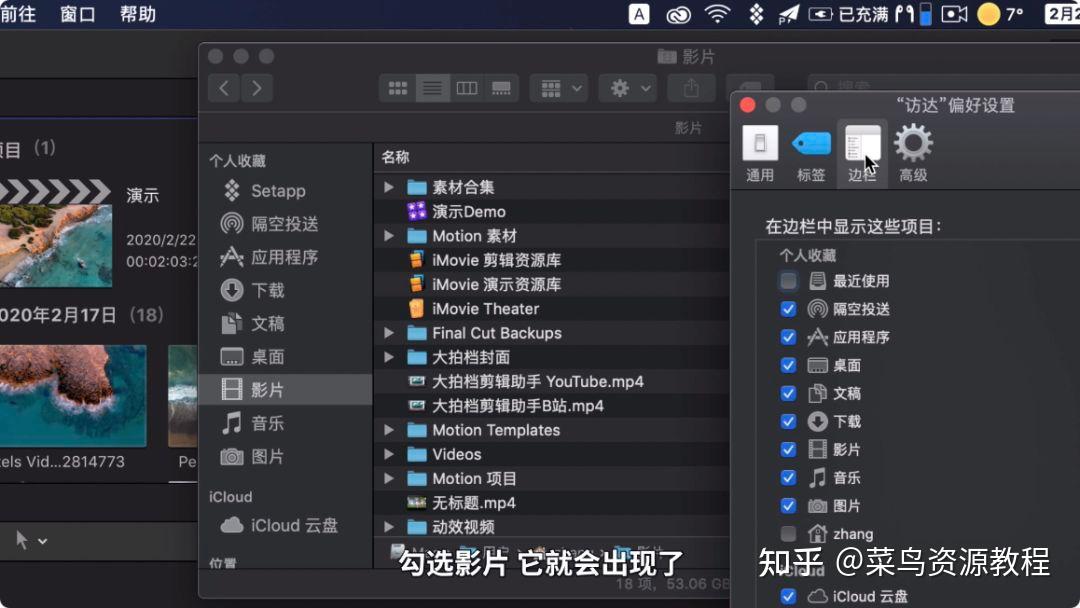
Task: Switch to list view in the Finder toolbar
Action: click(432, 87)
